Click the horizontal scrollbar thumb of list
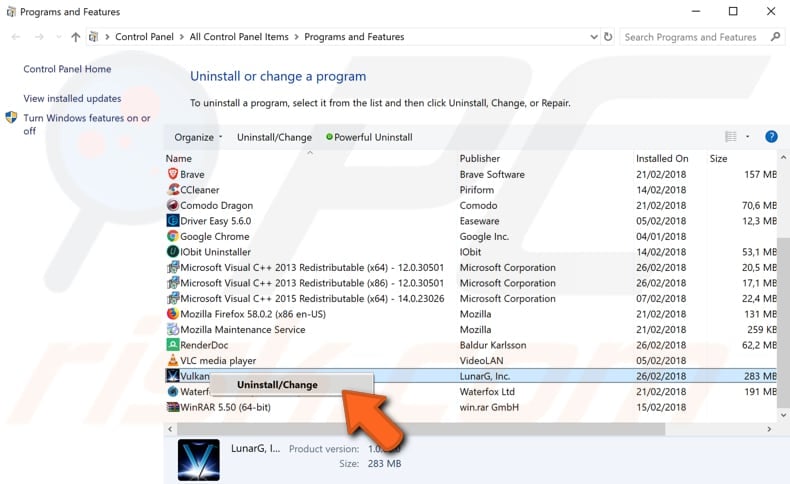The image size is (790, 484). (421, 429)
